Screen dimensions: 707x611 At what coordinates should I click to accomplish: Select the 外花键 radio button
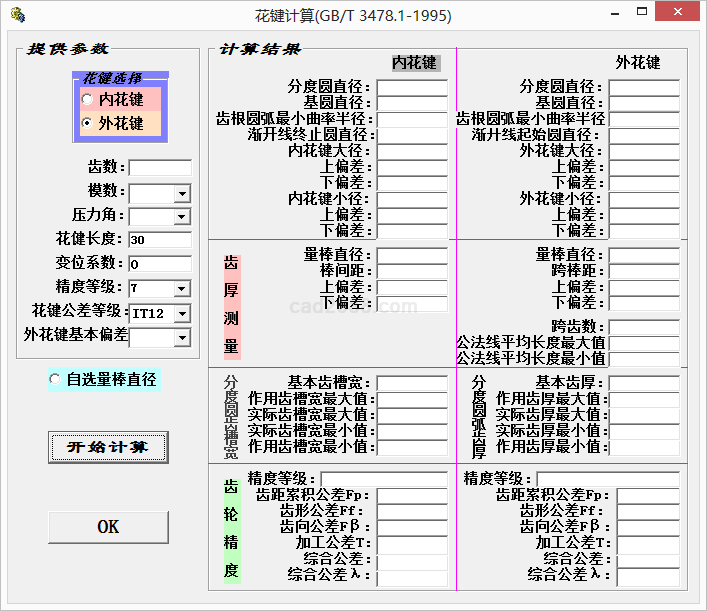pos(88,124)
